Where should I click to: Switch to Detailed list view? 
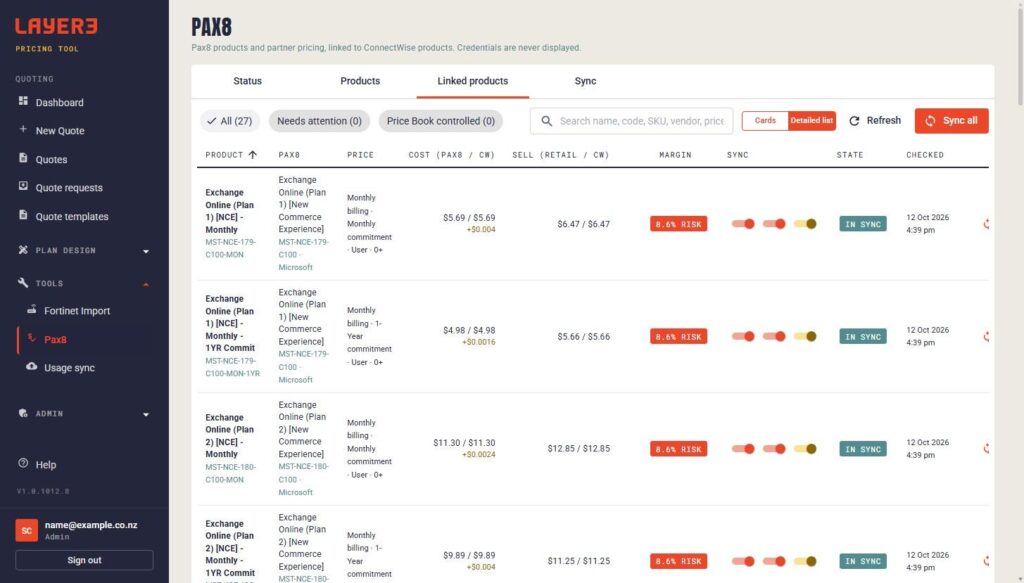click(x=812, y=121)
